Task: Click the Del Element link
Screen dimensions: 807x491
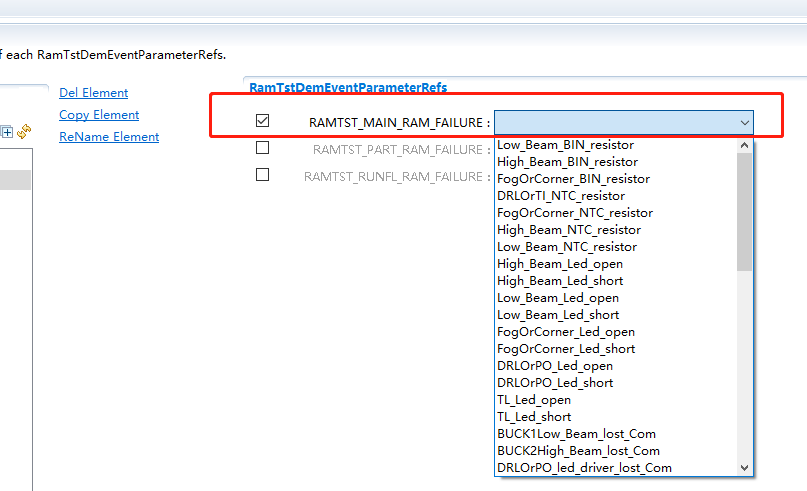Action: pyautogui.click(x=93, y=93)
